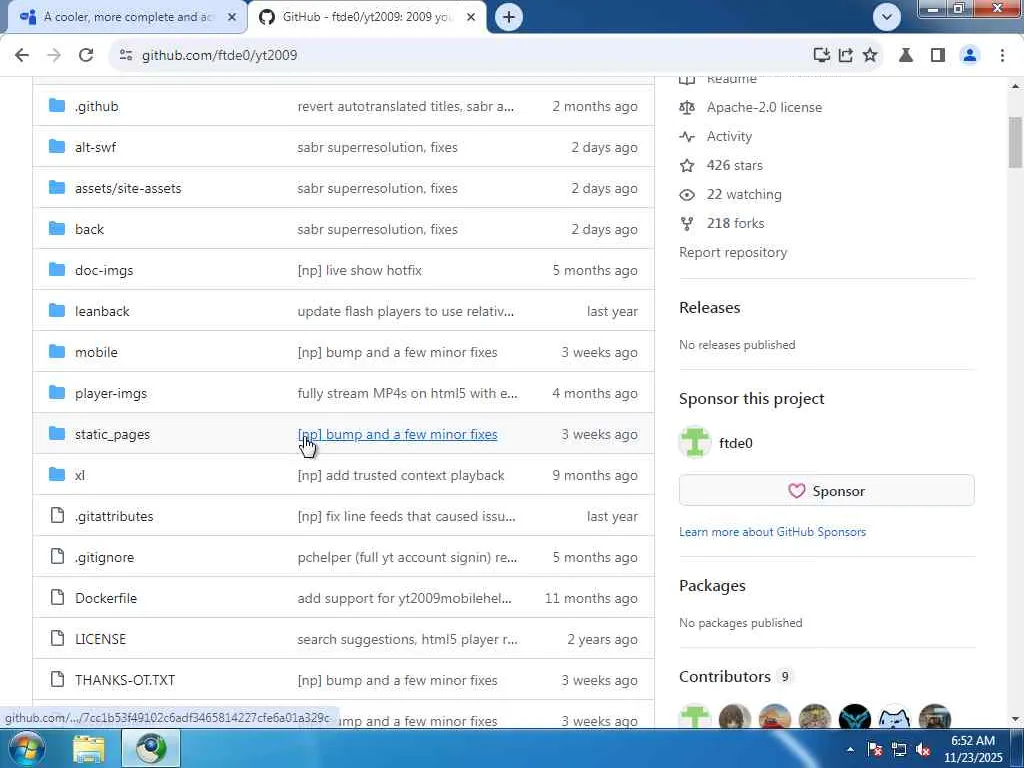1024x768 pixels.
Task: Open Windows Explorer from the taskbar
Action: pos(88,749)
